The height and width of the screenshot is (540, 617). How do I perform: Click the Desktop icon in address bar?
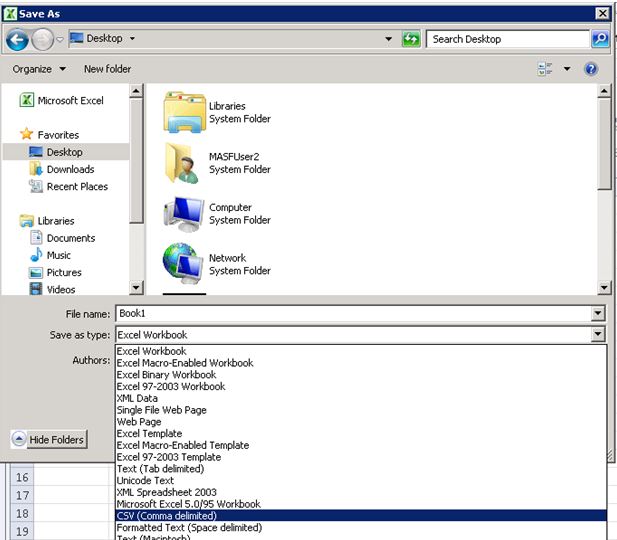[x=76, y=38]
